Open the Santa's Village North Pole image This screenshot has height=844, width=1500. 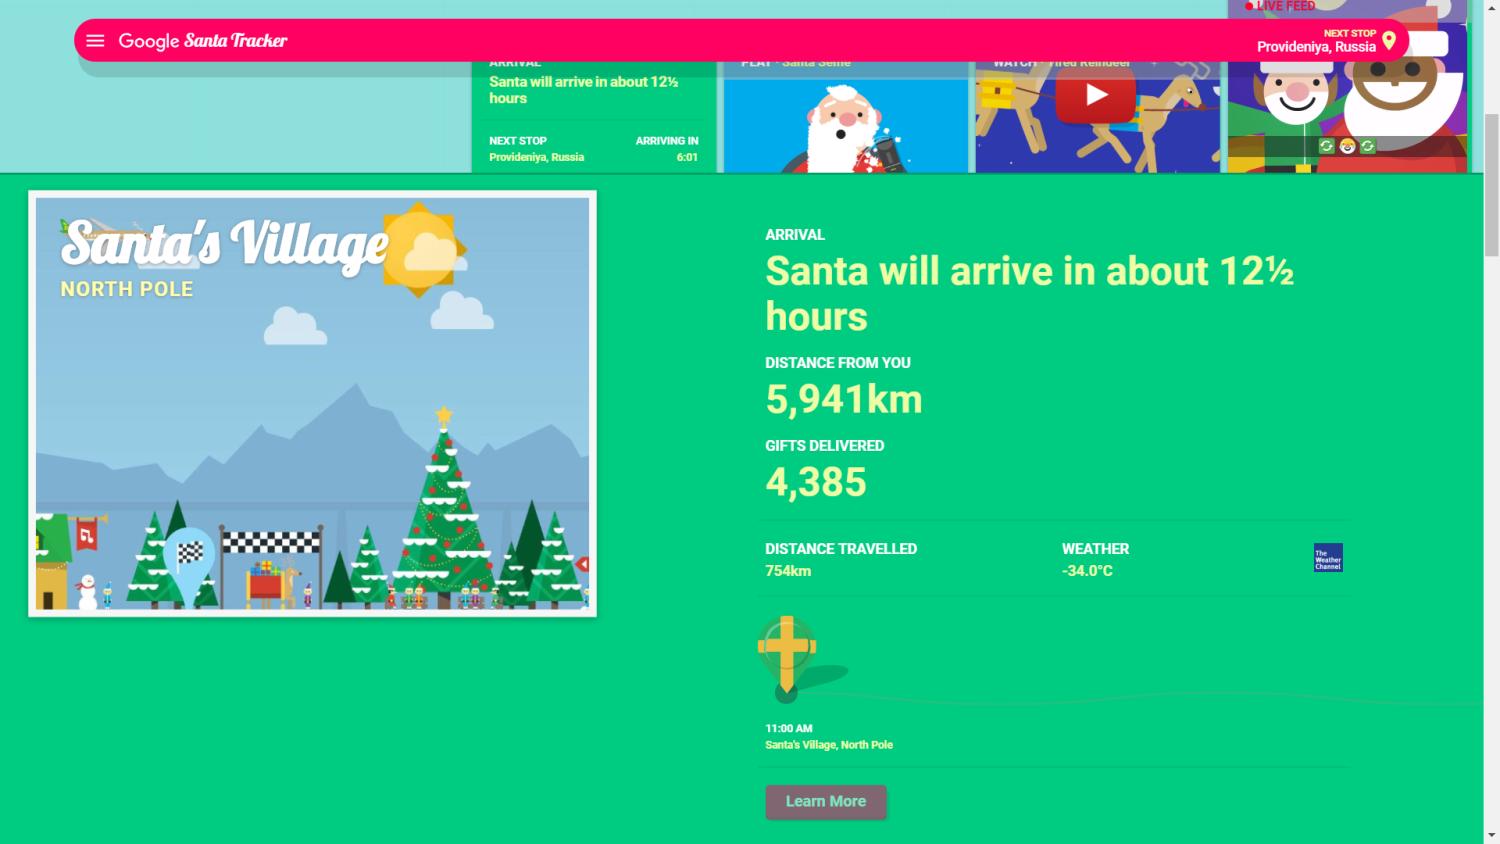click(312, 404)
